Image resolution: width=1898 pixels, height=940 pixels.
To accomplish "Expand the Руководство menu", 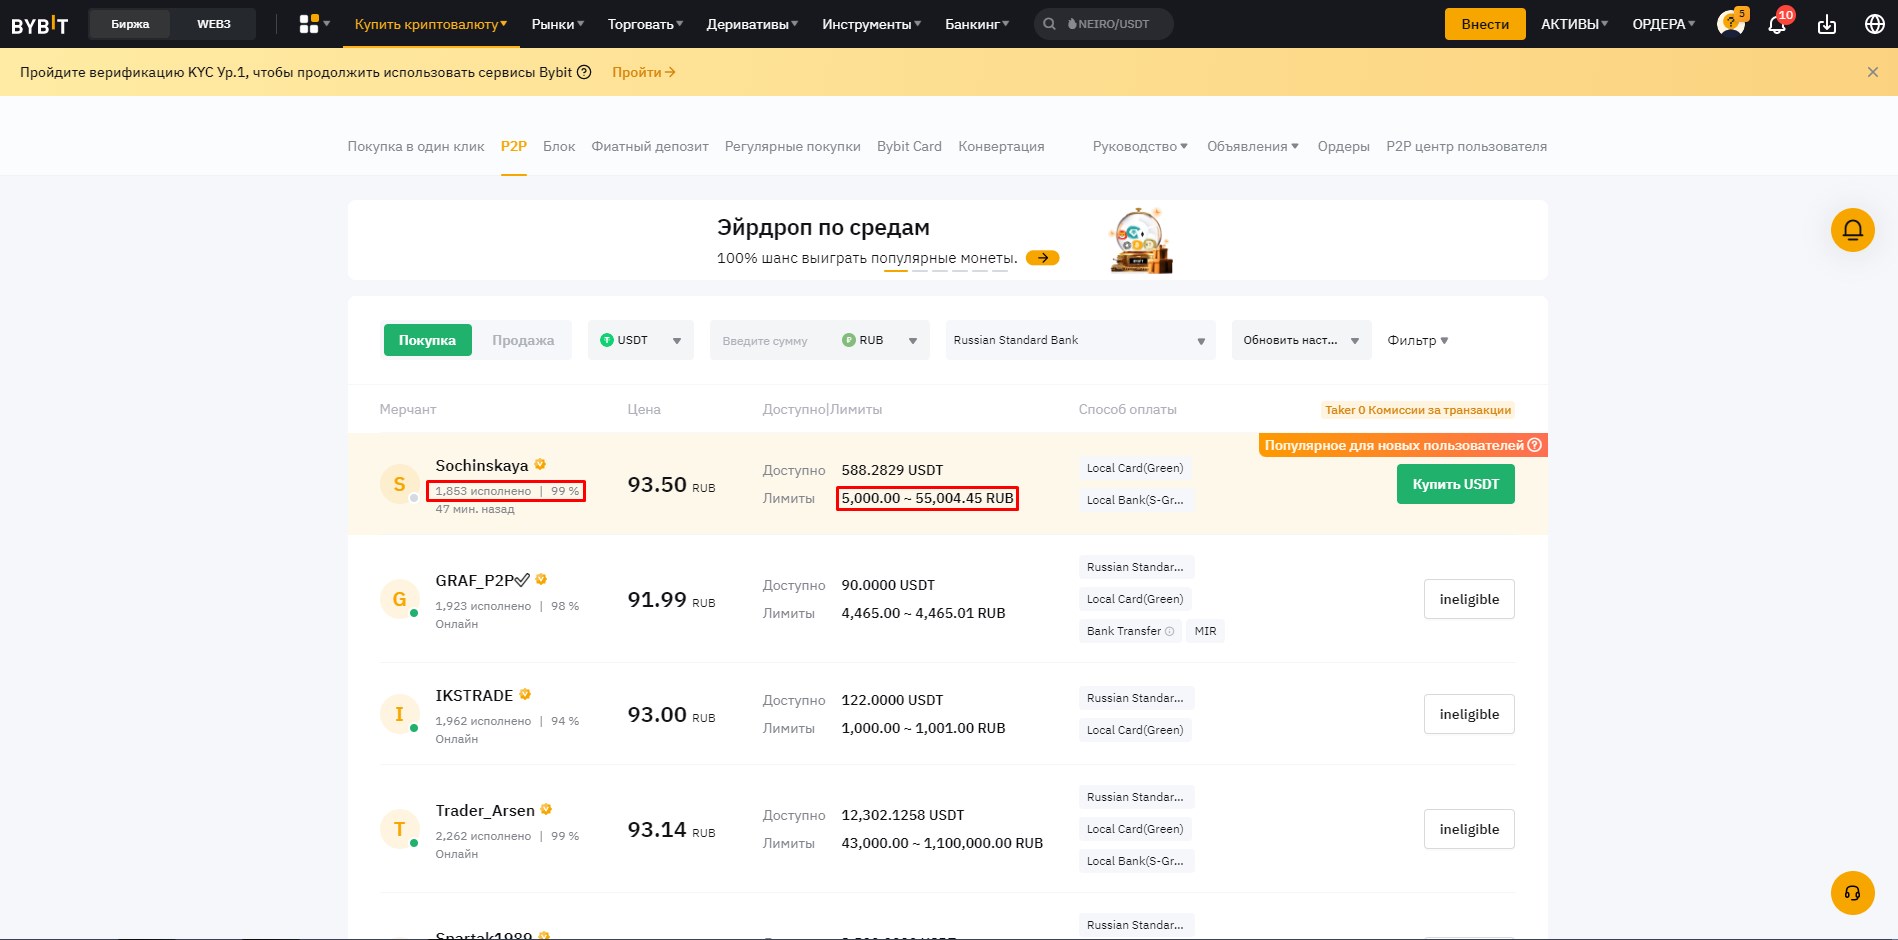I will coord(1140,146).
